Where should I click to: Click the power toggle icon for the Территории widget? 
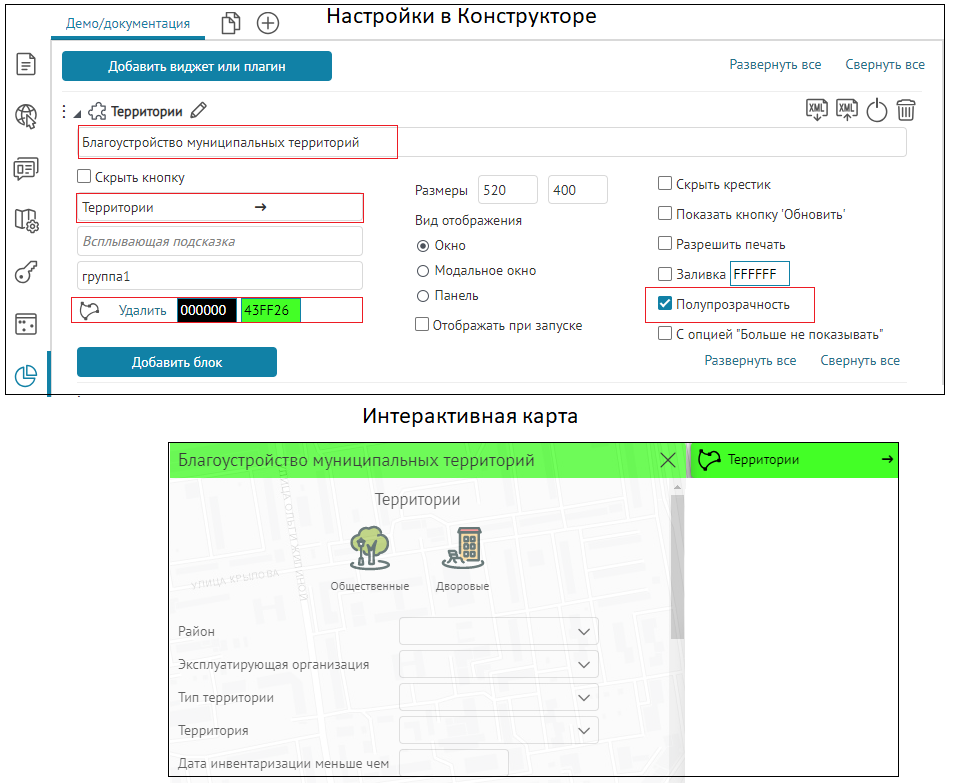click(877, 111)
